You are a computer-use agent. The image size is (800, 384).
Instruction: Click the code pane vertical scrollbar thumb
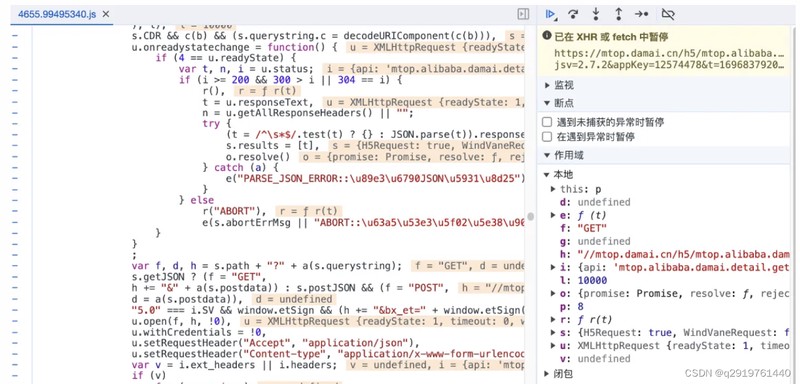coord(531,216)
